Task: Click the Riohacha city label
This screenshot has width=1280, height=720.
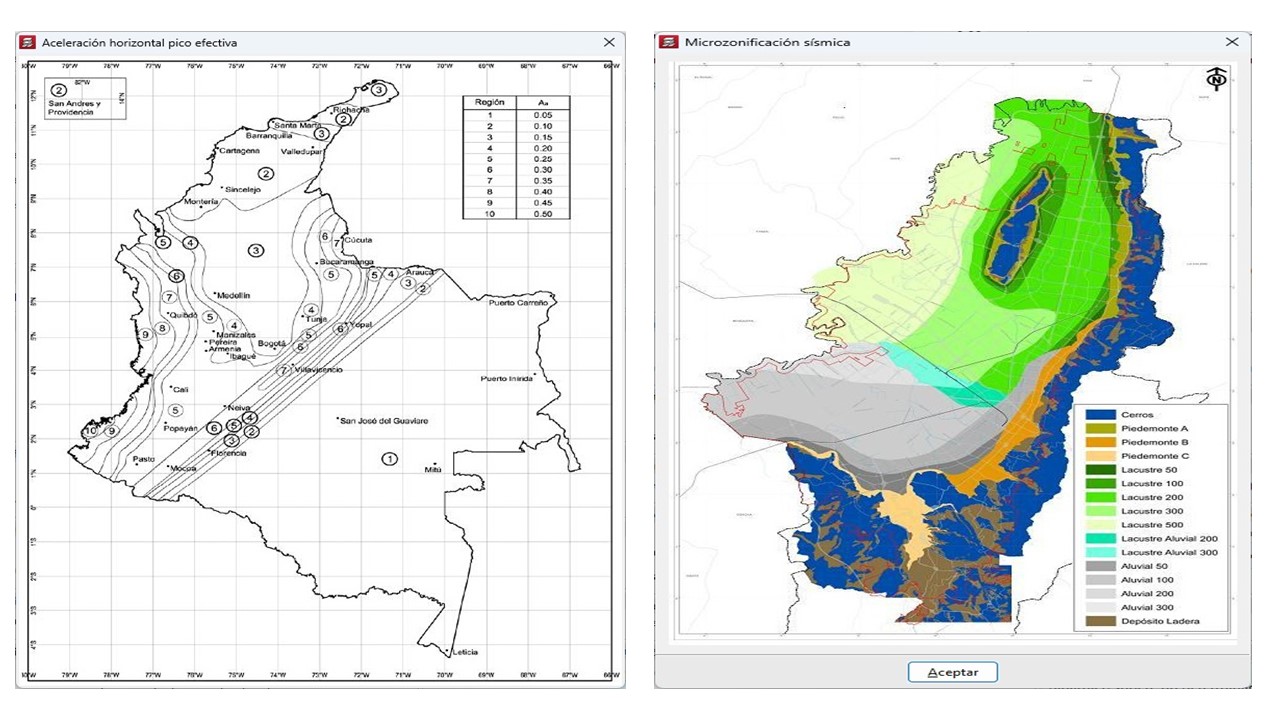Action: pyautogui.click(x=351, y=110)
